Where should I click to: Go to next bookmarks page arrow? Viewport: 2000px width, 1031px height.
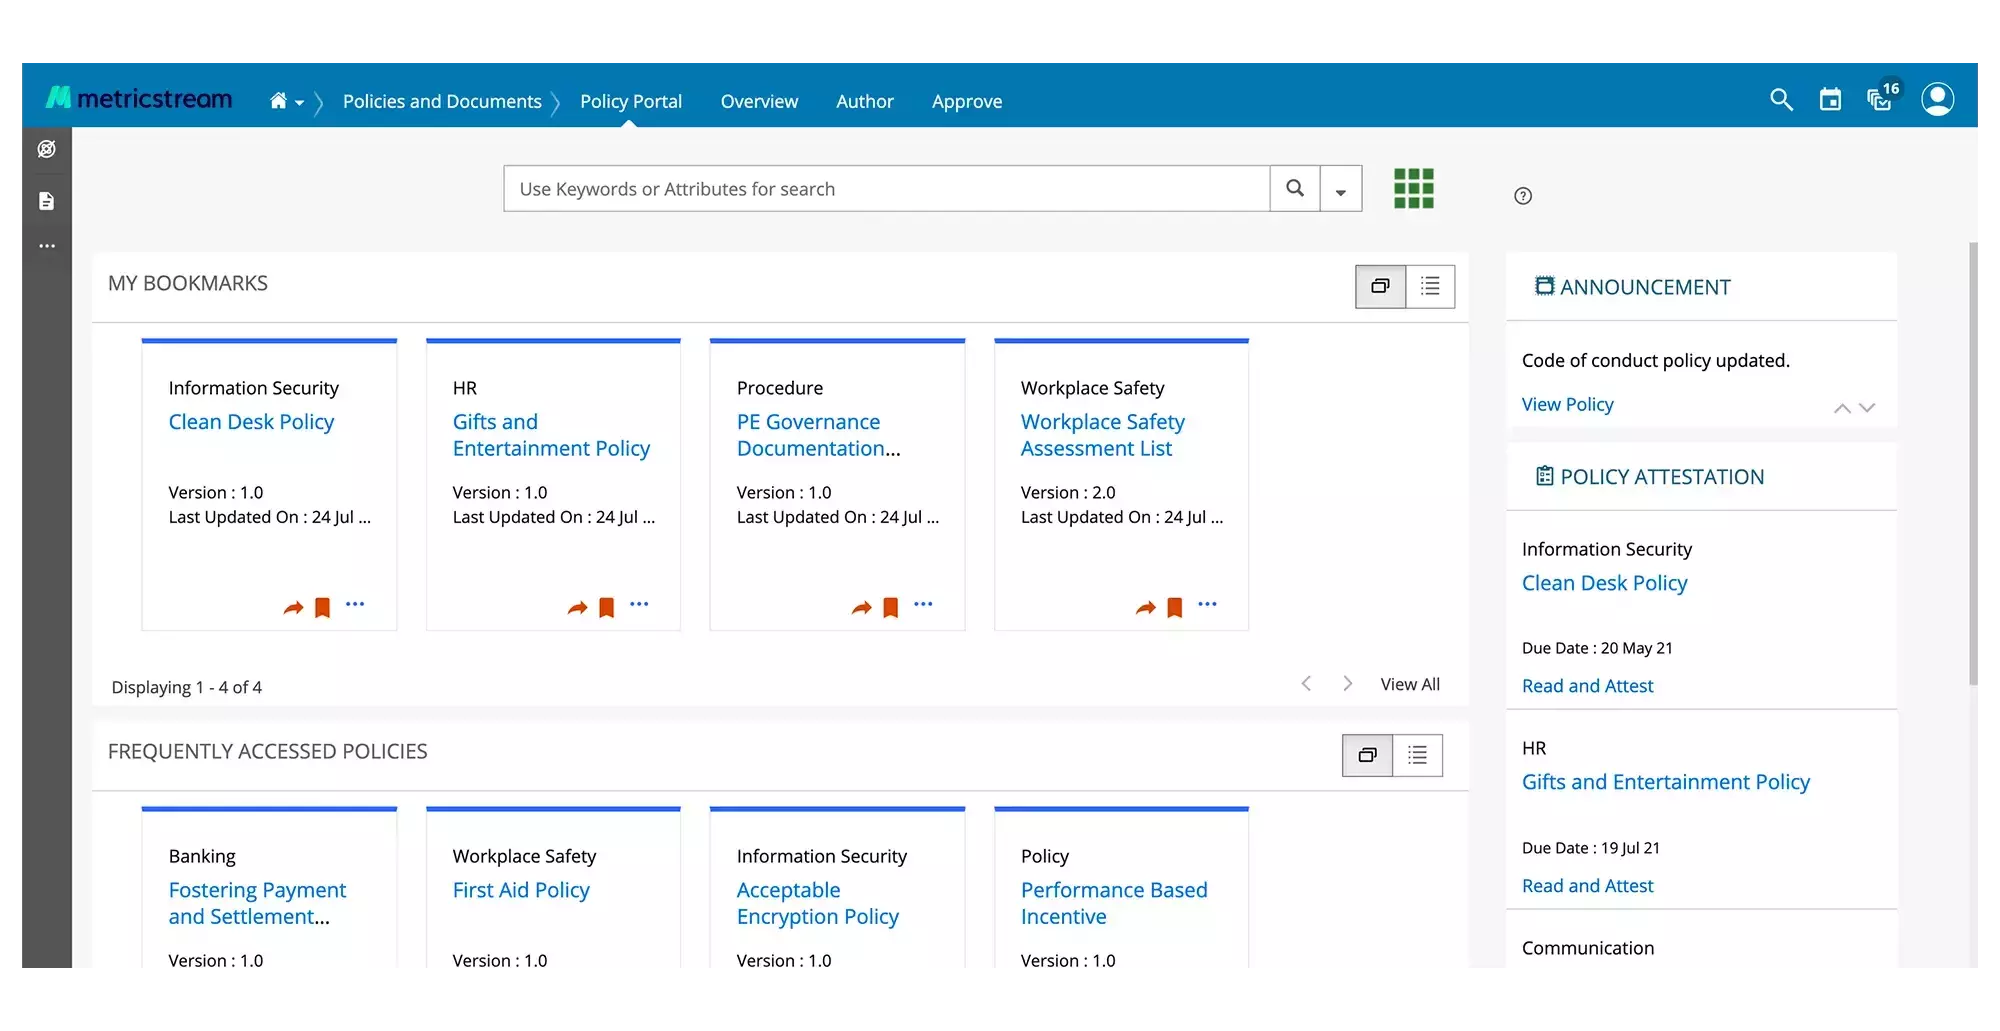coord(1347,683)
